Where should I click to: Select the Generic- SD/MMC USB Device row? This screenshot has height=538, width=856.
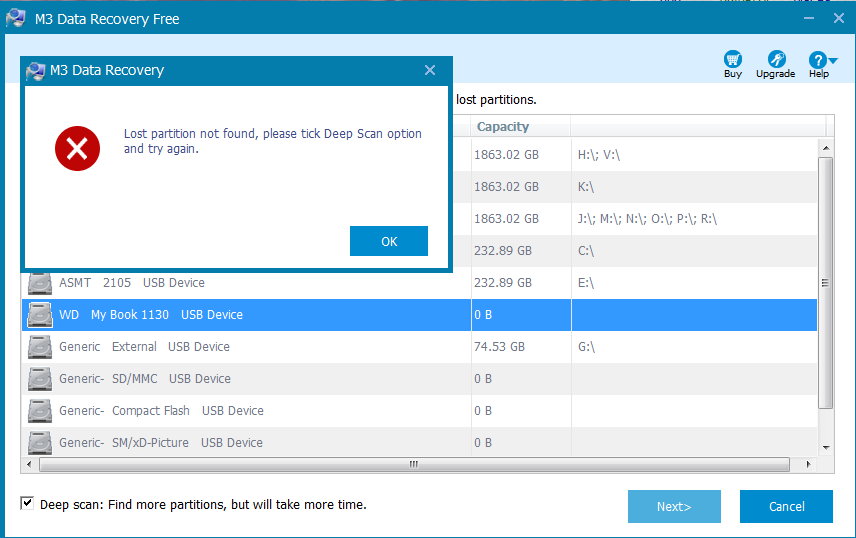coord(419,379)
